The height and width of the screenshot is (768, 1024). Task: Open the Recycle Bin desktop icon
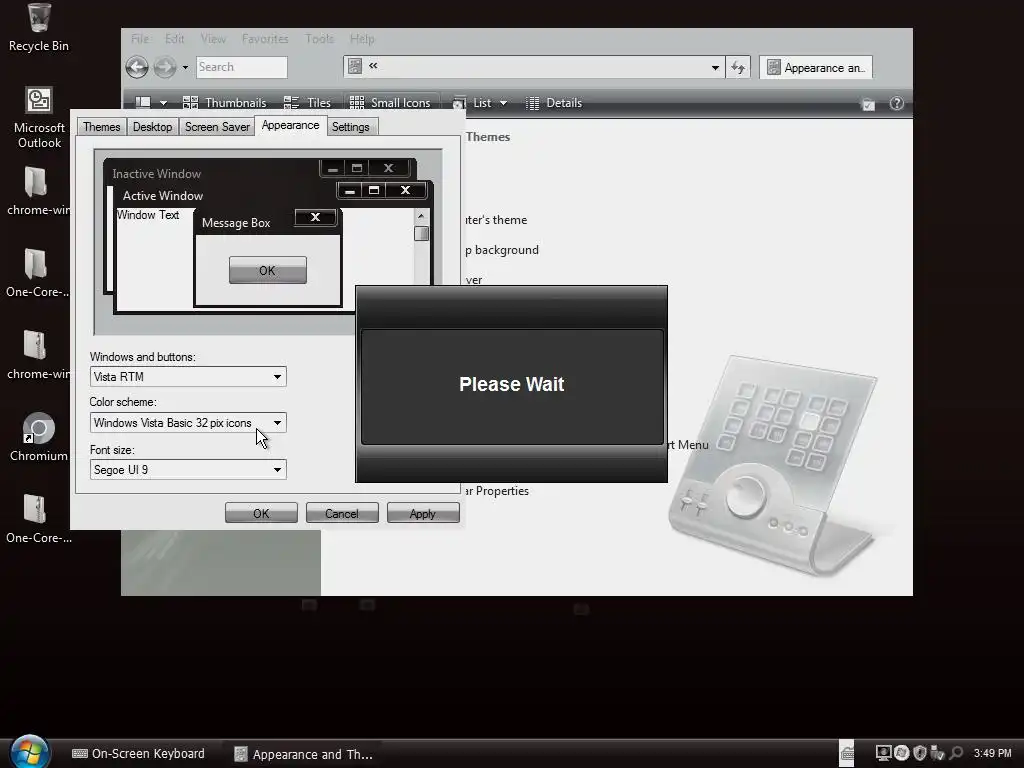(x=39, y=27)
